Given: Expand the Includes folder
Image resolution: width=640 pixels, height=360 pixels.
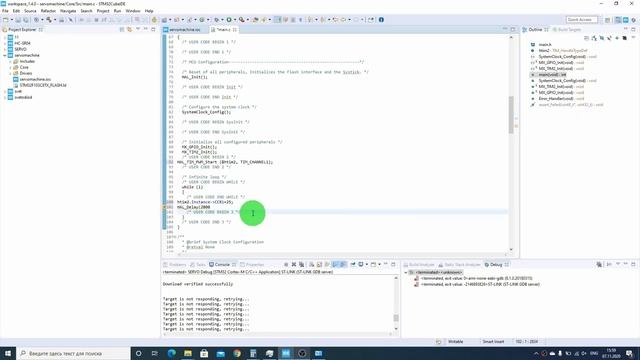Looking at the screenshot, I should tap(10, 61).
